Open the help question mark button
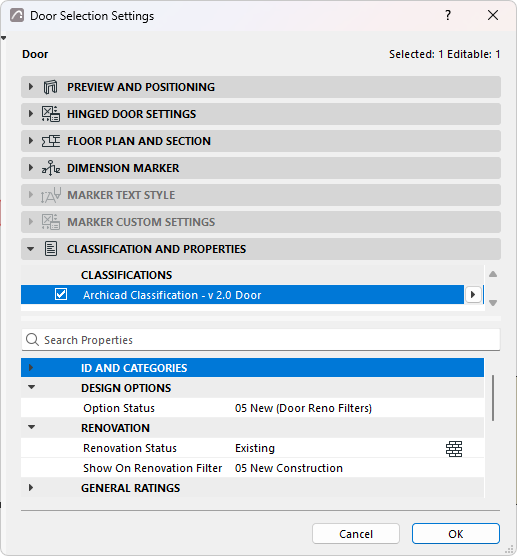 (x=448, y=15)
